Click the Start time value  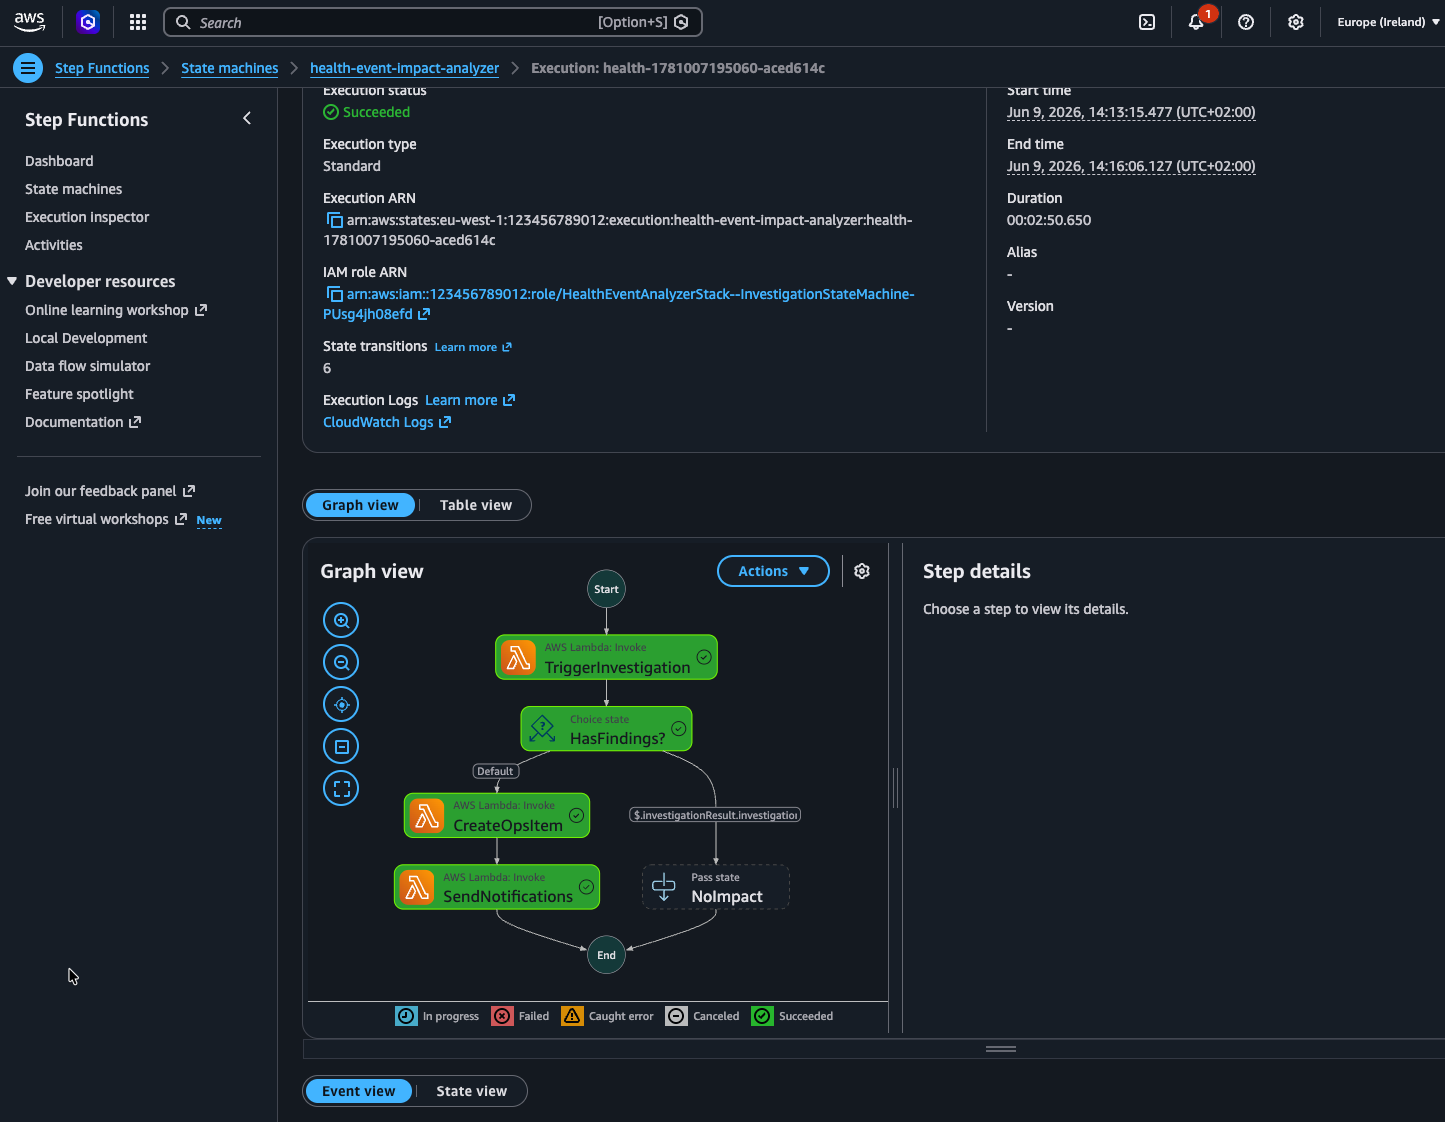pyautogui.click(x=1131, y=112)
